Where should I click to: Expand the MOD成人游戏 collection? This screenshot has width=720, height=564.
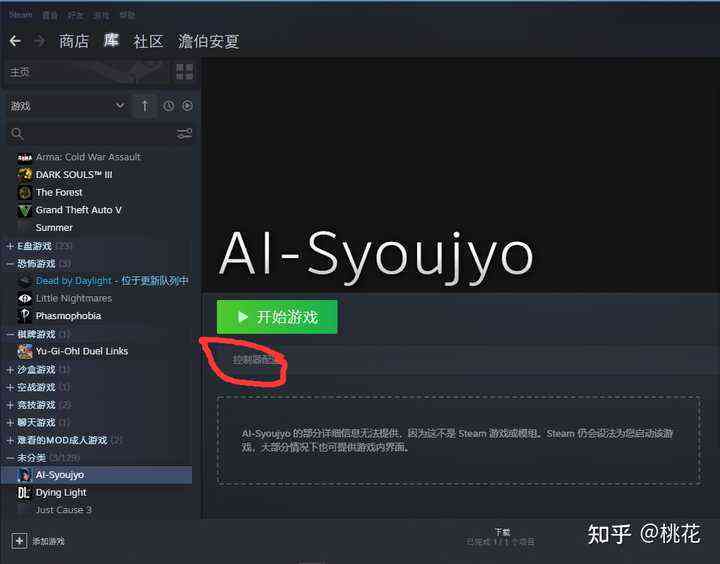tap(10, 440)
